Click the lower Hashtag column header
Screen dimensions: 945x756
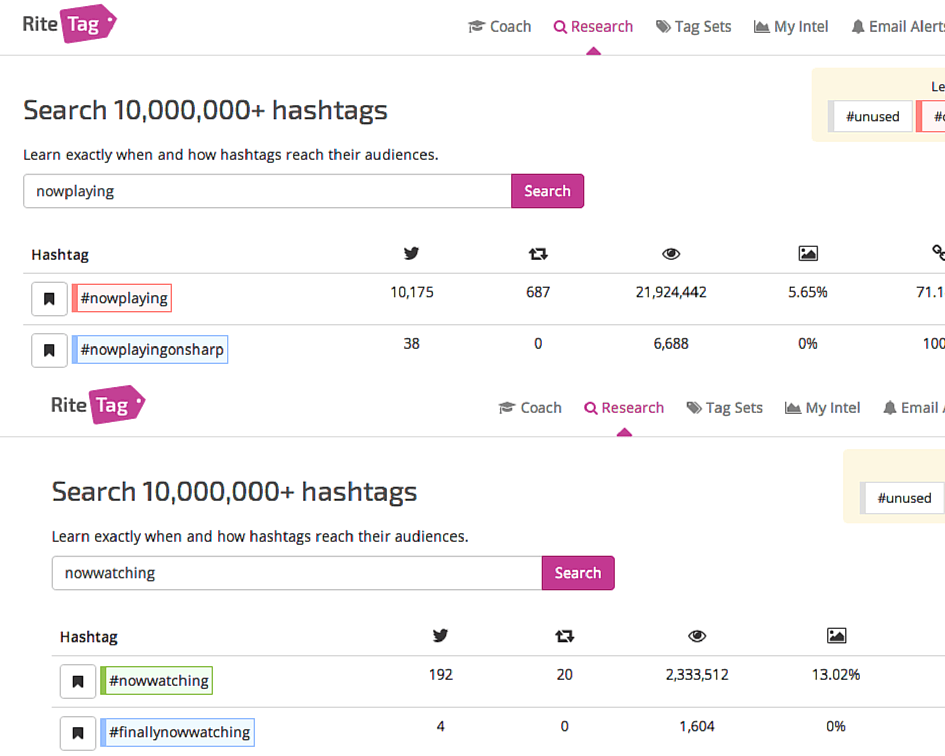(x=89, y=637)
